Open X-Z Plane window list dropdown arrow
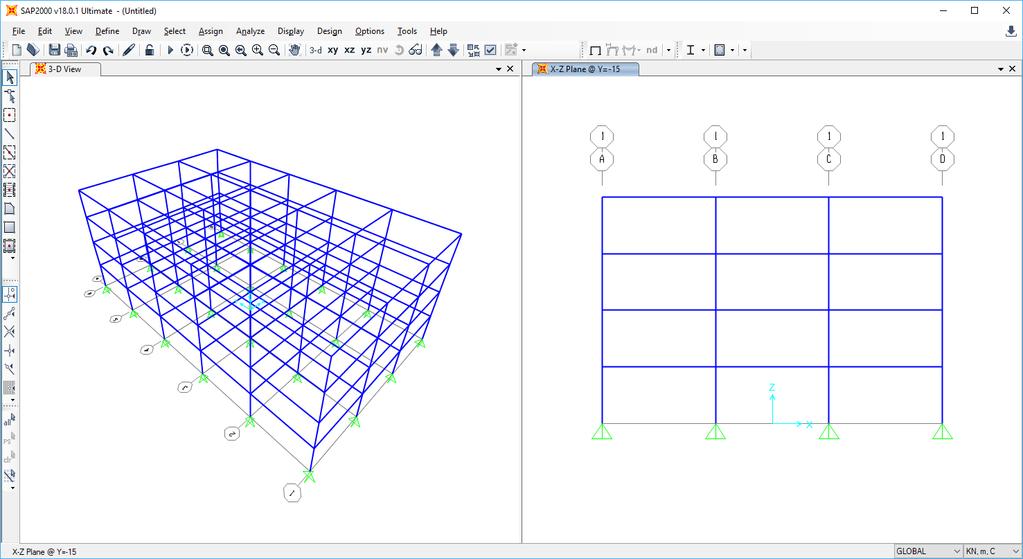This screenshot has height=559, width=1023. pyautogui.click(x=1001, y=68)
